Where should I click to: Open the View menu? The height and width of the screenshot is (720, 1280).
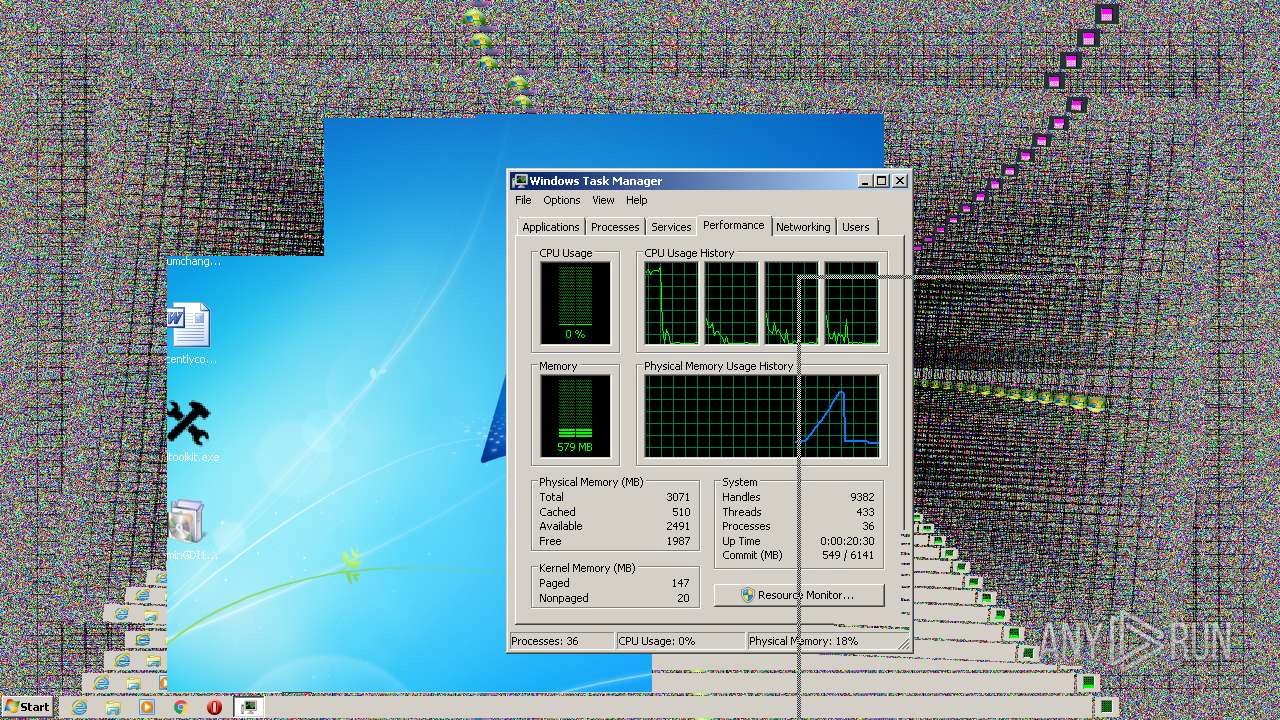click(x=603, y=200)
